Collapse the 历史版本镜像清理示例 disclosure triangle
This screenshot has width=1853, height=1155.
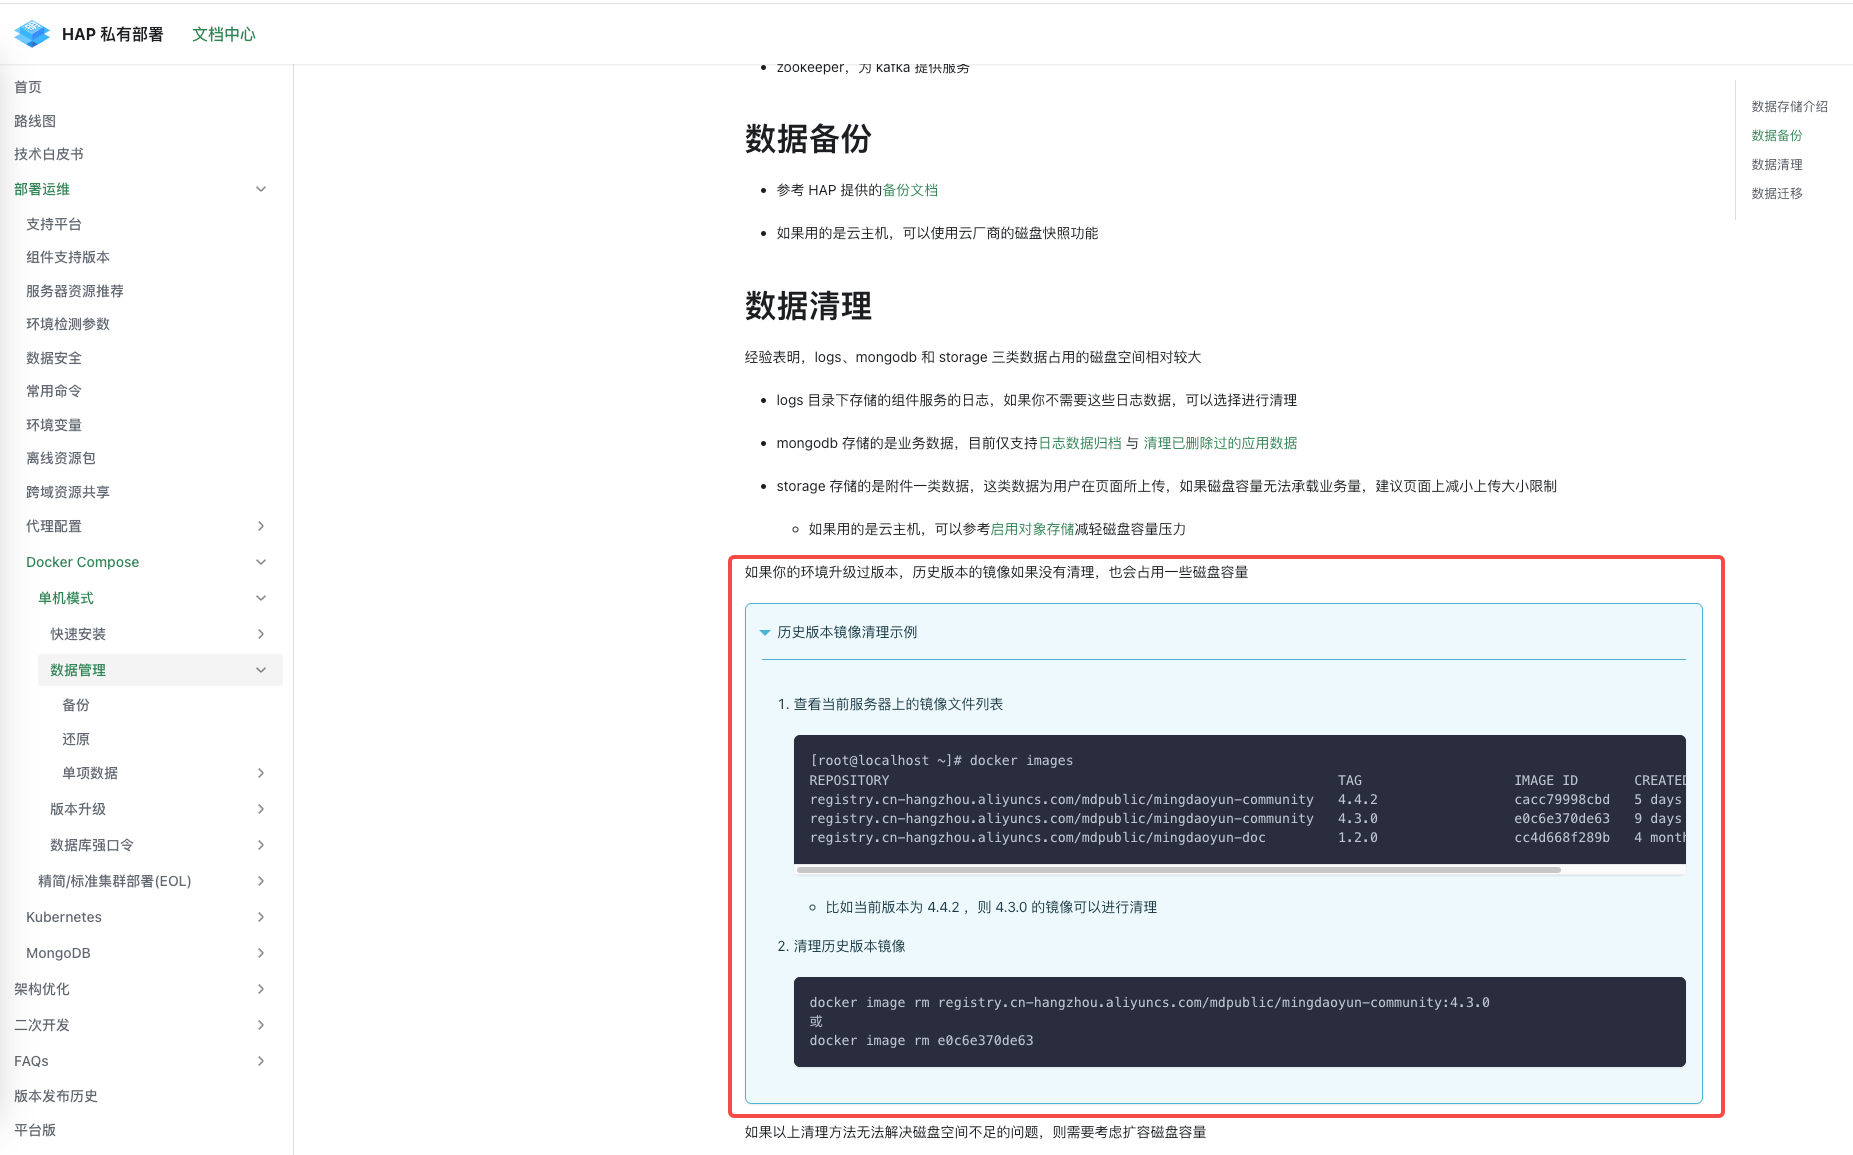pyautogui.click(x=765, y=632)
